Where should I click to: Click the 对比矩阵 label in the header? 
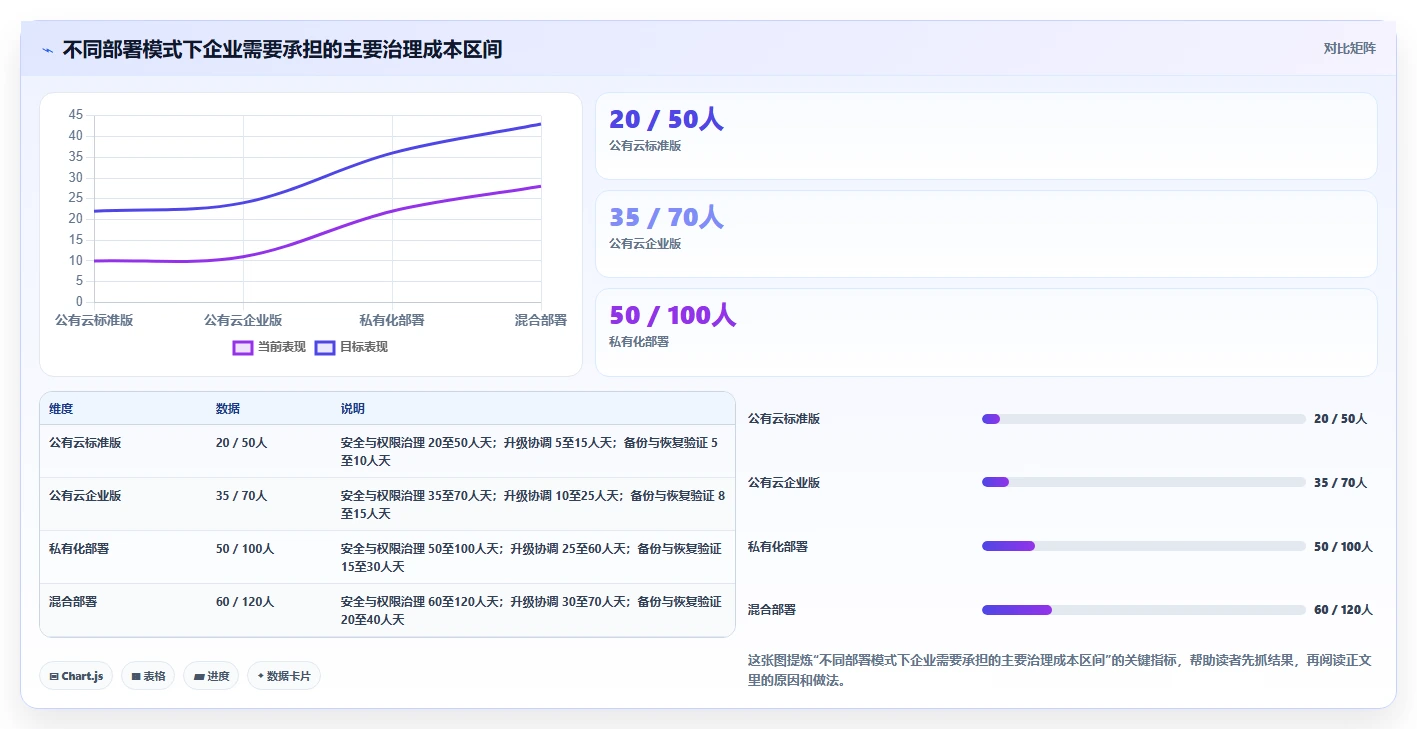[1349, 48]
